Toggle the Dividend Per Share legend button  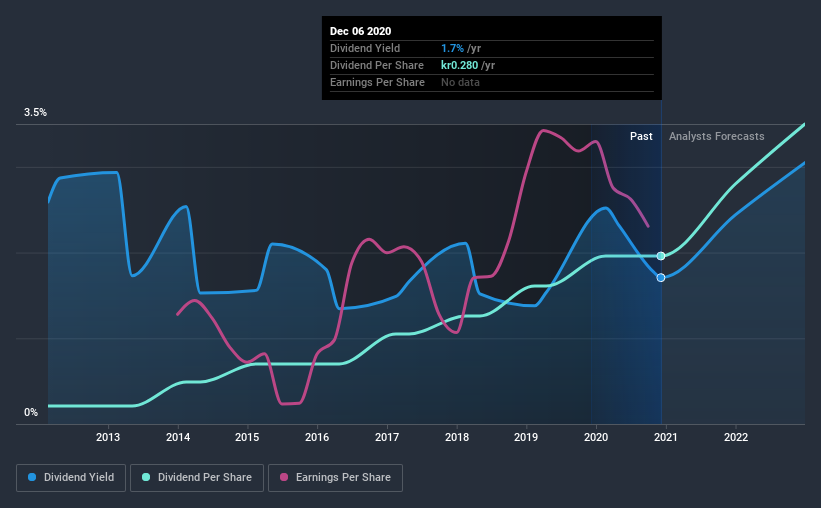pos(197,478)
